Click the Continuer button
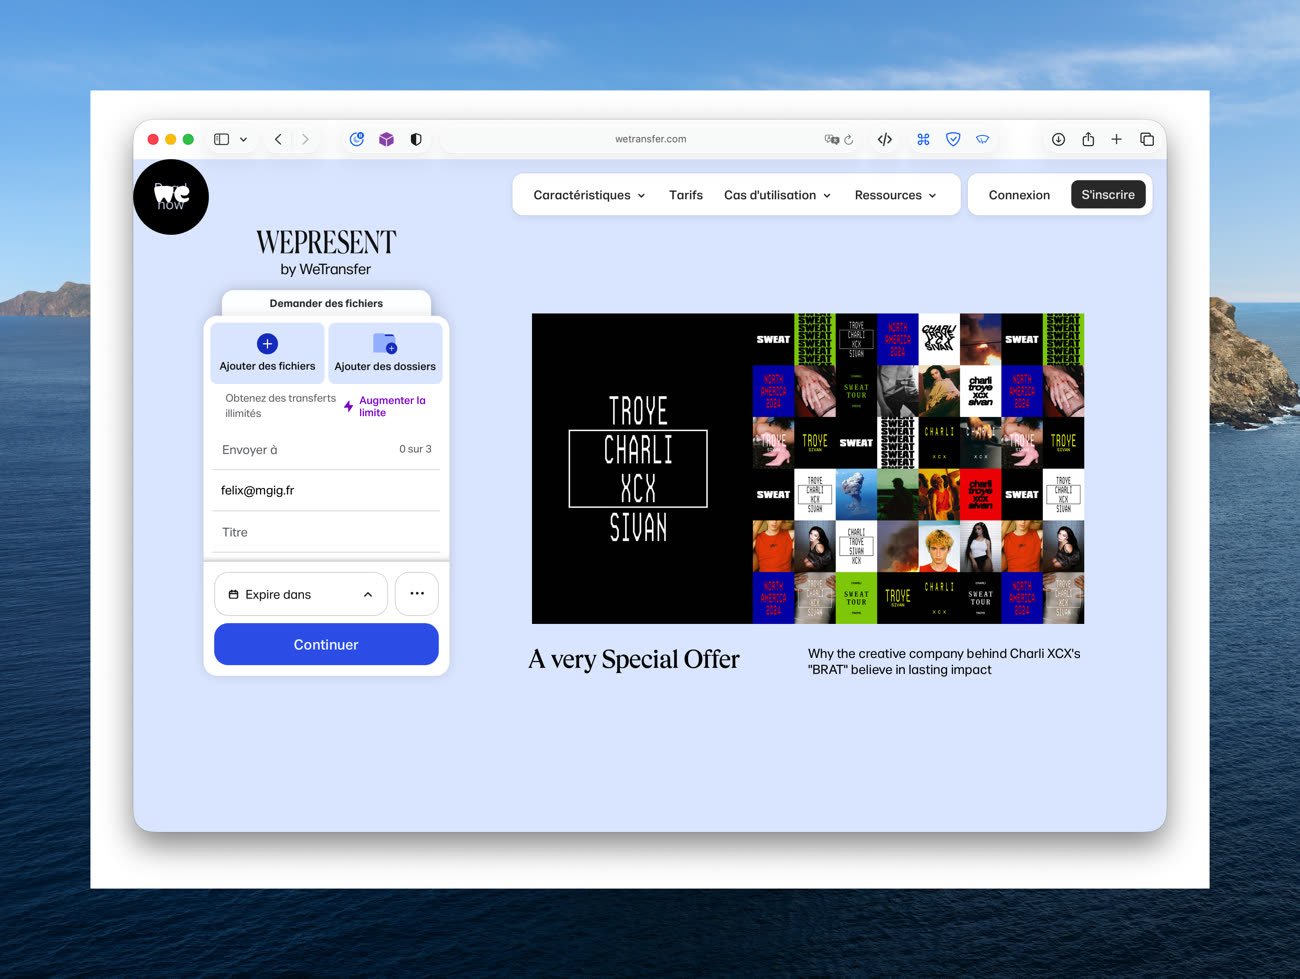The width and height of the screenshot is (1300, 979). [326, 644]
